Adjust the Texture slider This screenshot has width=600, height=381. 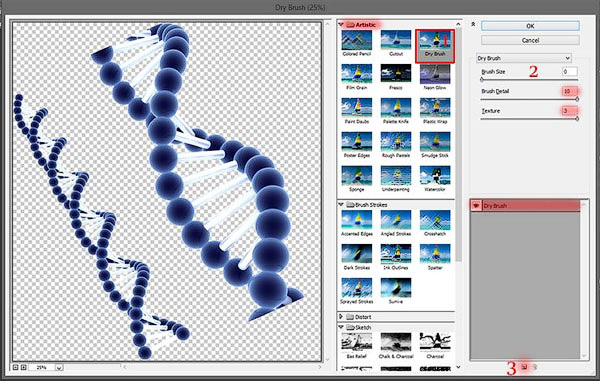577,119
